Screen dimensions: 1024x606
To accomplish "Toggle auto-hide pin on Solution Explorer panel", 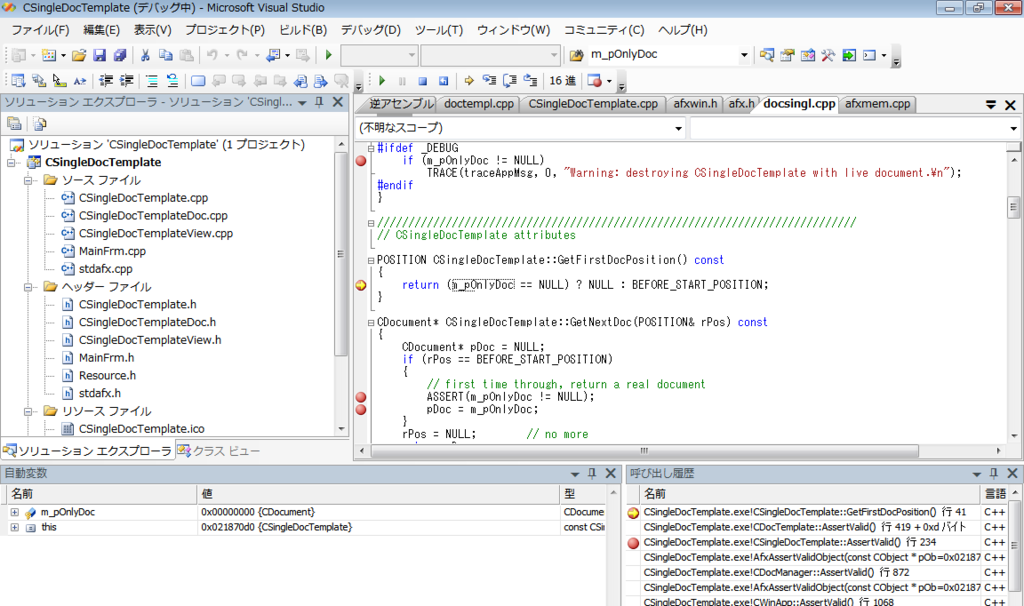I will (319, 102).
